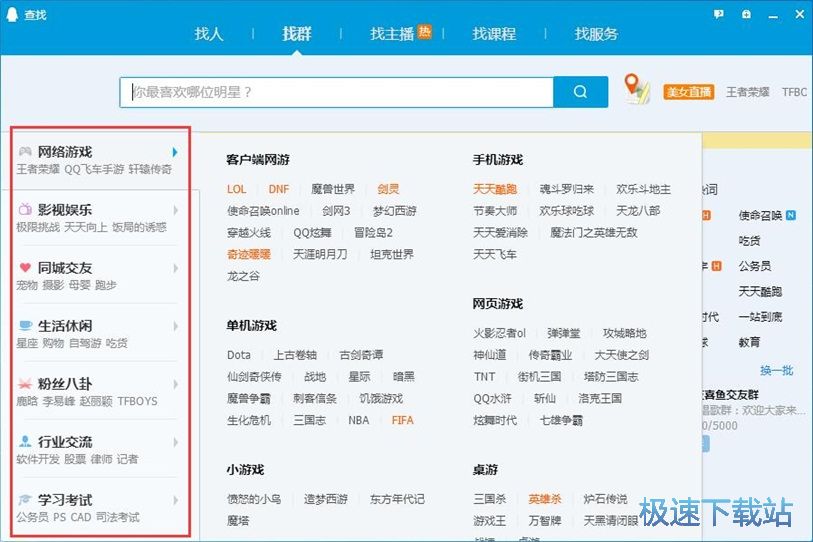Click the QQ penguin logo icon
Screen dimensions: 813x542
[x=11, y=15]
